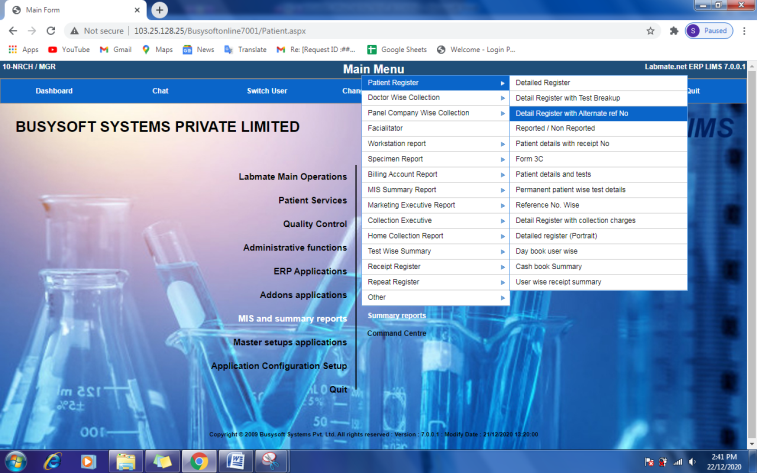Open ERP Applications section
This screenshot has width=757, height=473.
(310, 271)
